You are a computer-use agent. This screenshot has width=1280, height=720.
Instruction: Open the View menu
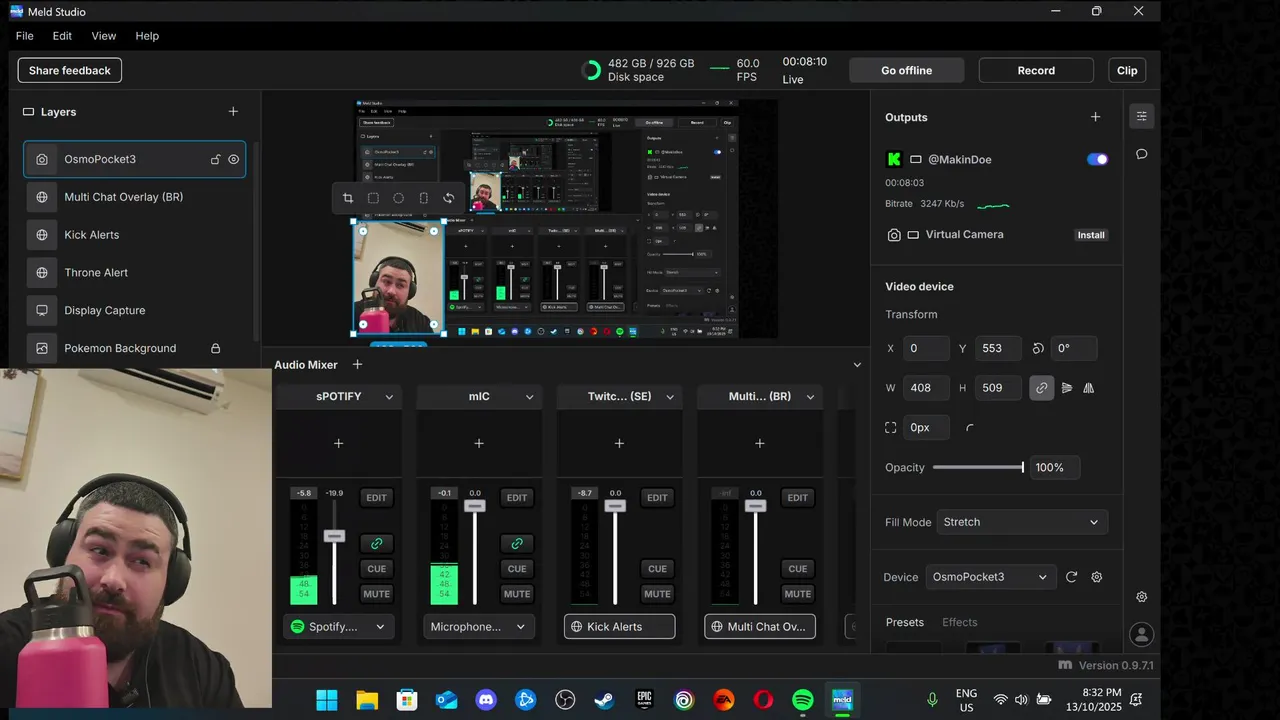104,36
